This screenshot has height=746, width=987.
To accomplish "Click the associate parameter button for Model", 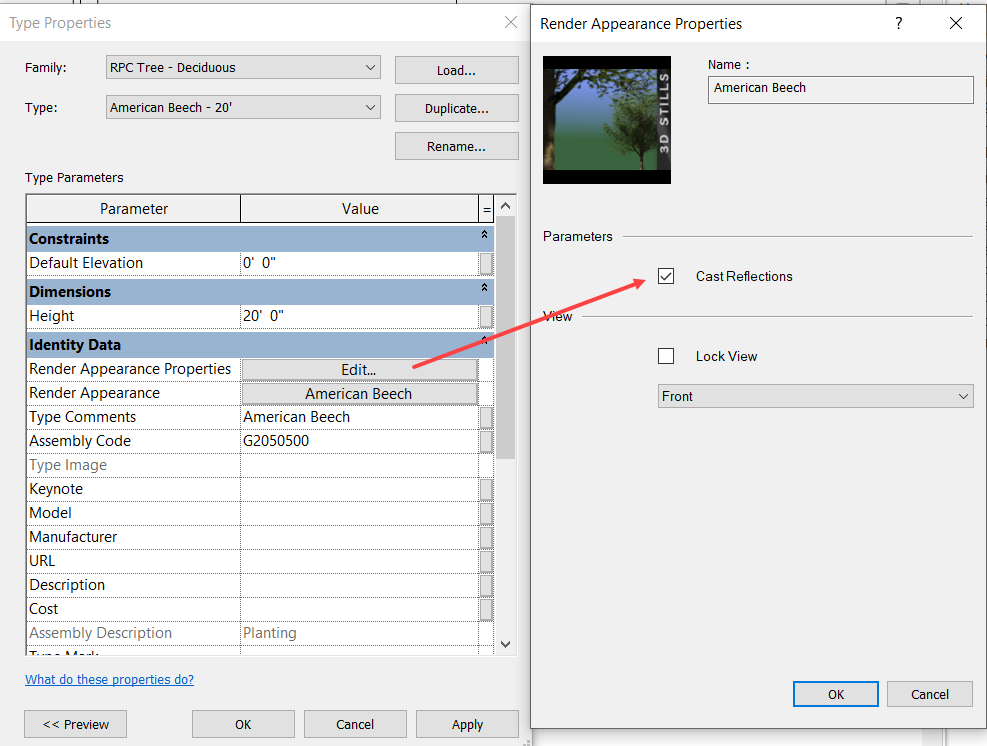I will tap(486, 513).
